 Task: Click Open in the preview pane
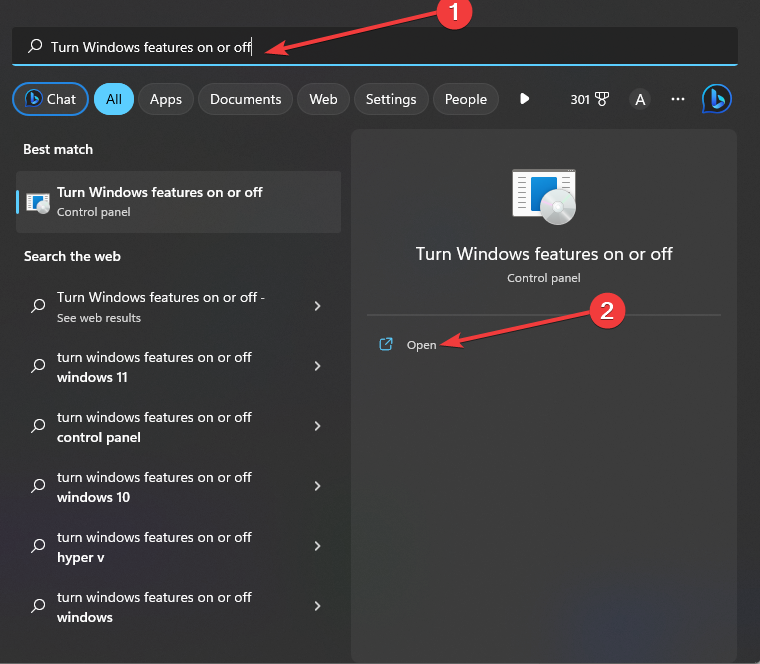(421, 344)
